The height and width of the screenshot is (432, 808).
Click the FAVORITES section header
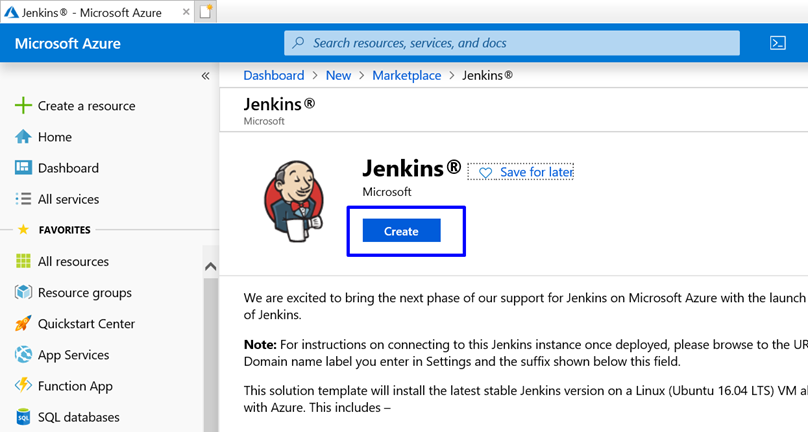pos(64,230)
